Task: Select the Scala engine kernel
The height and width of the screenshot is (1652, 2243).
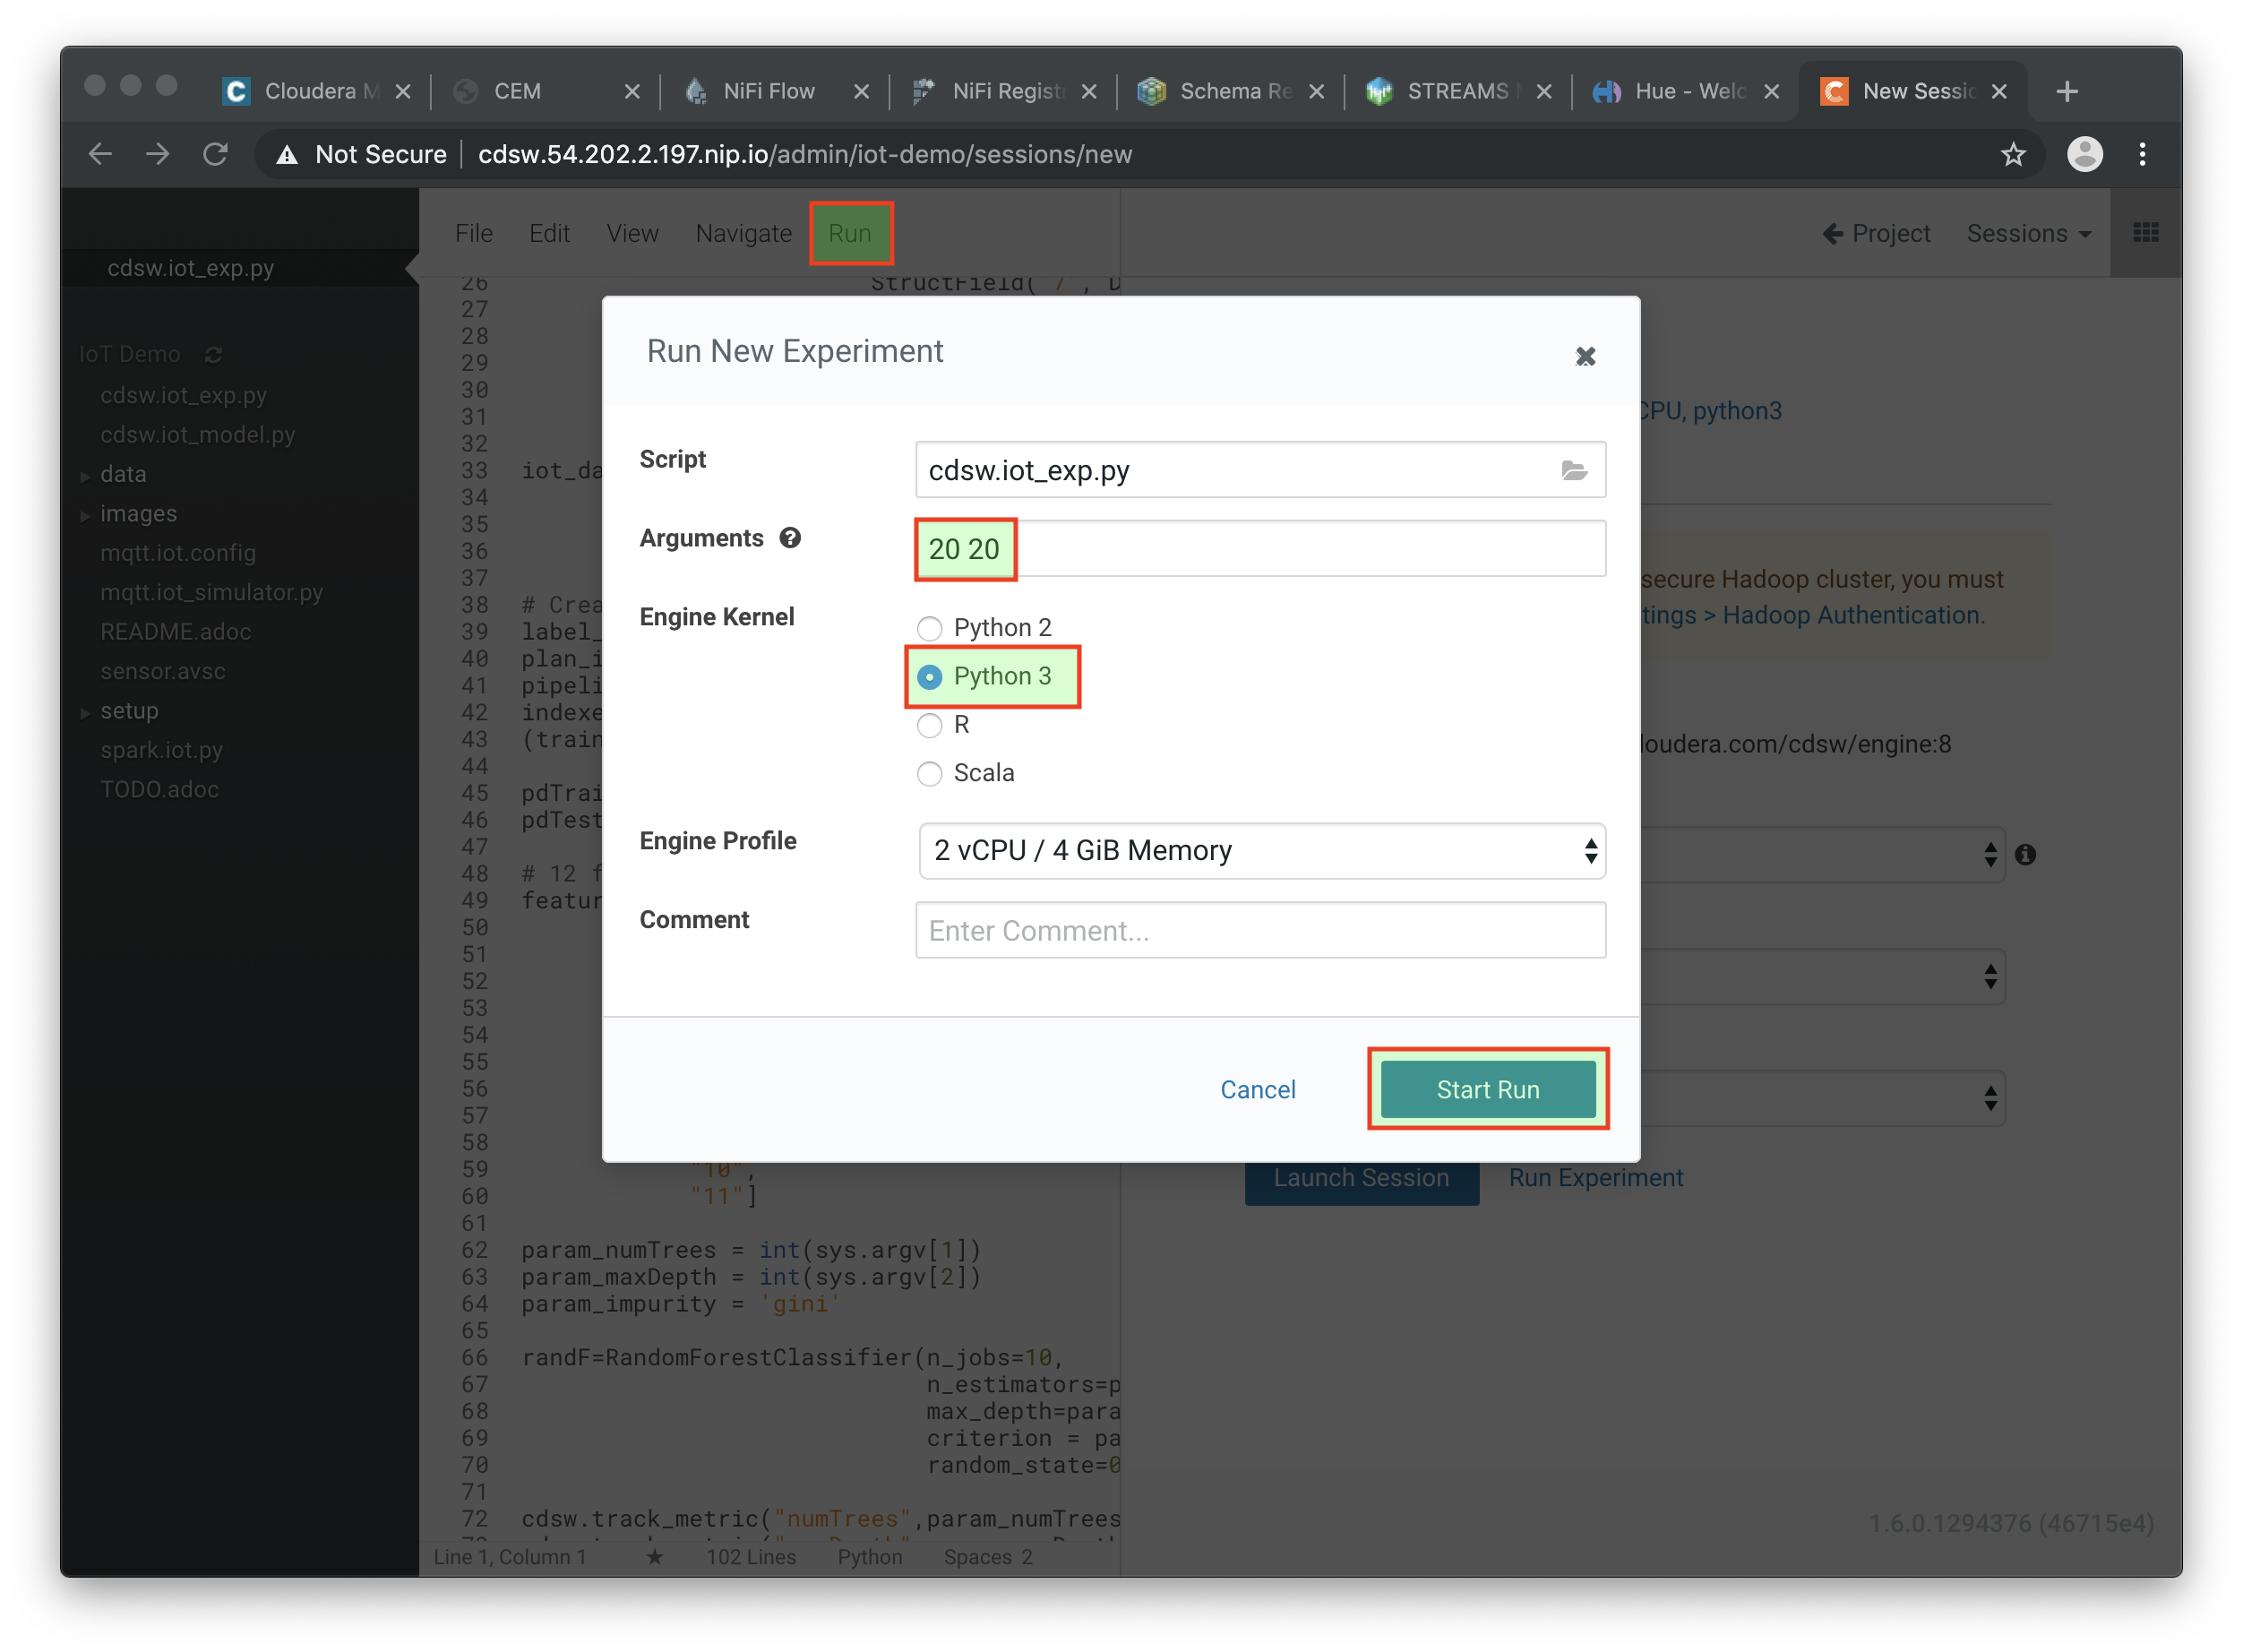Action: (929, 773)
